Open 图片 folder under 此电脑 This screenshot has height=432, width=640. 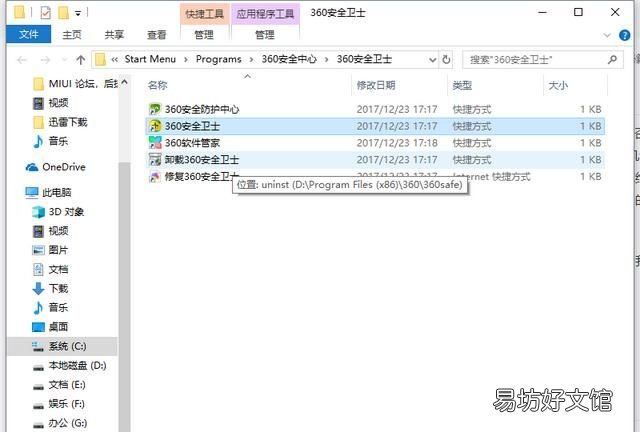tap(50, 250)
